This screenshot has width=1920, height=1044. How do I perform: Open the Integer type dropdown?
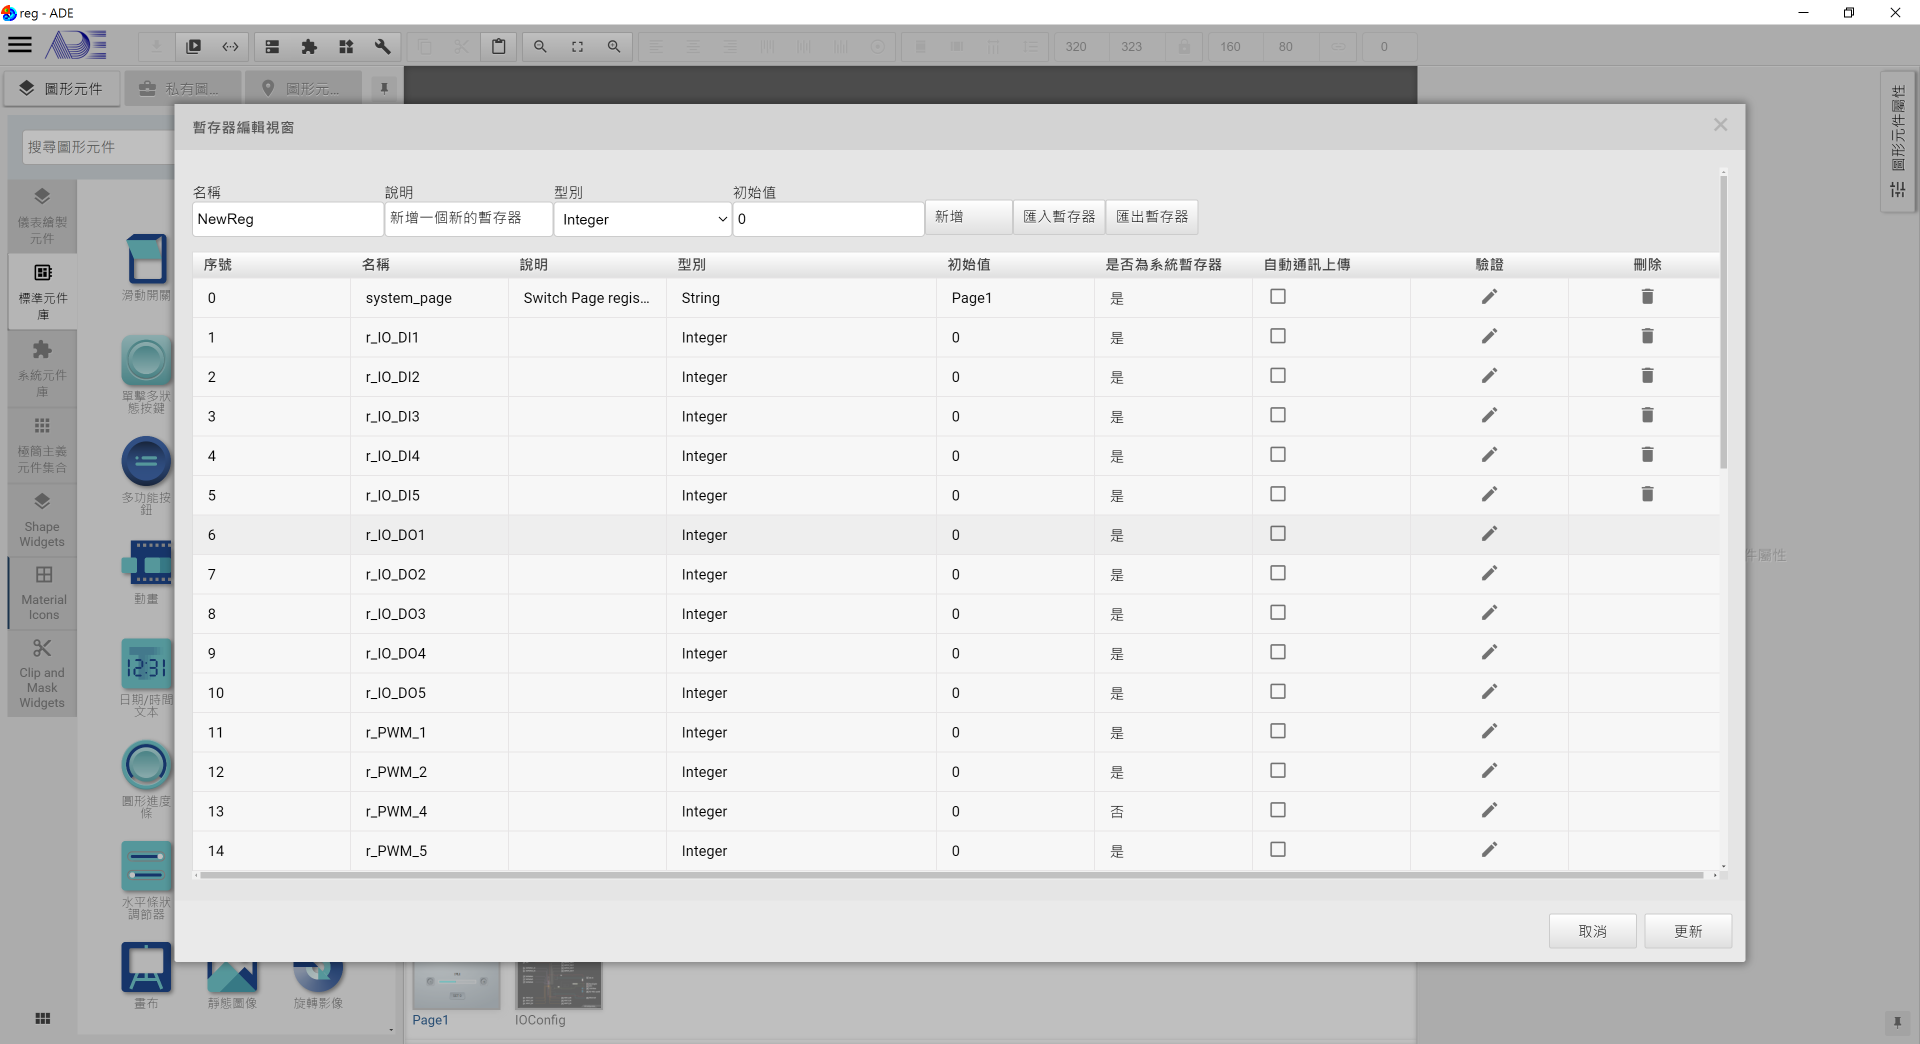tap(643, 219)
